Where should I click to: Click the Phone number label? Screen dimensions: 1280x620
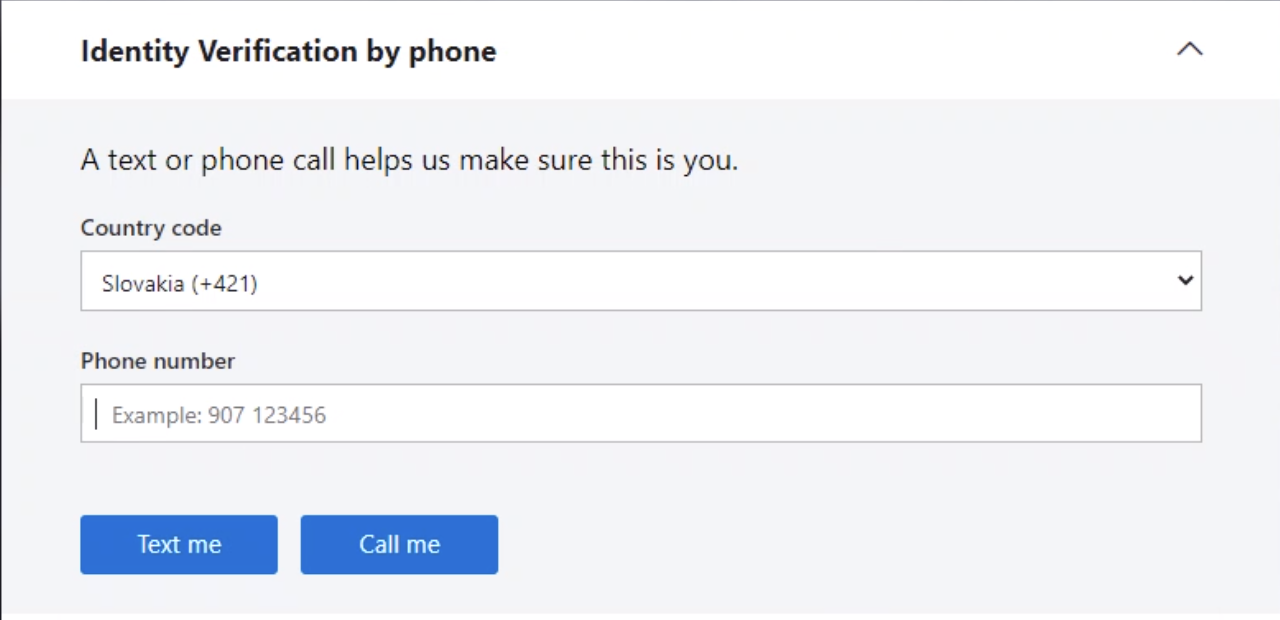click(x=158, y=361)
